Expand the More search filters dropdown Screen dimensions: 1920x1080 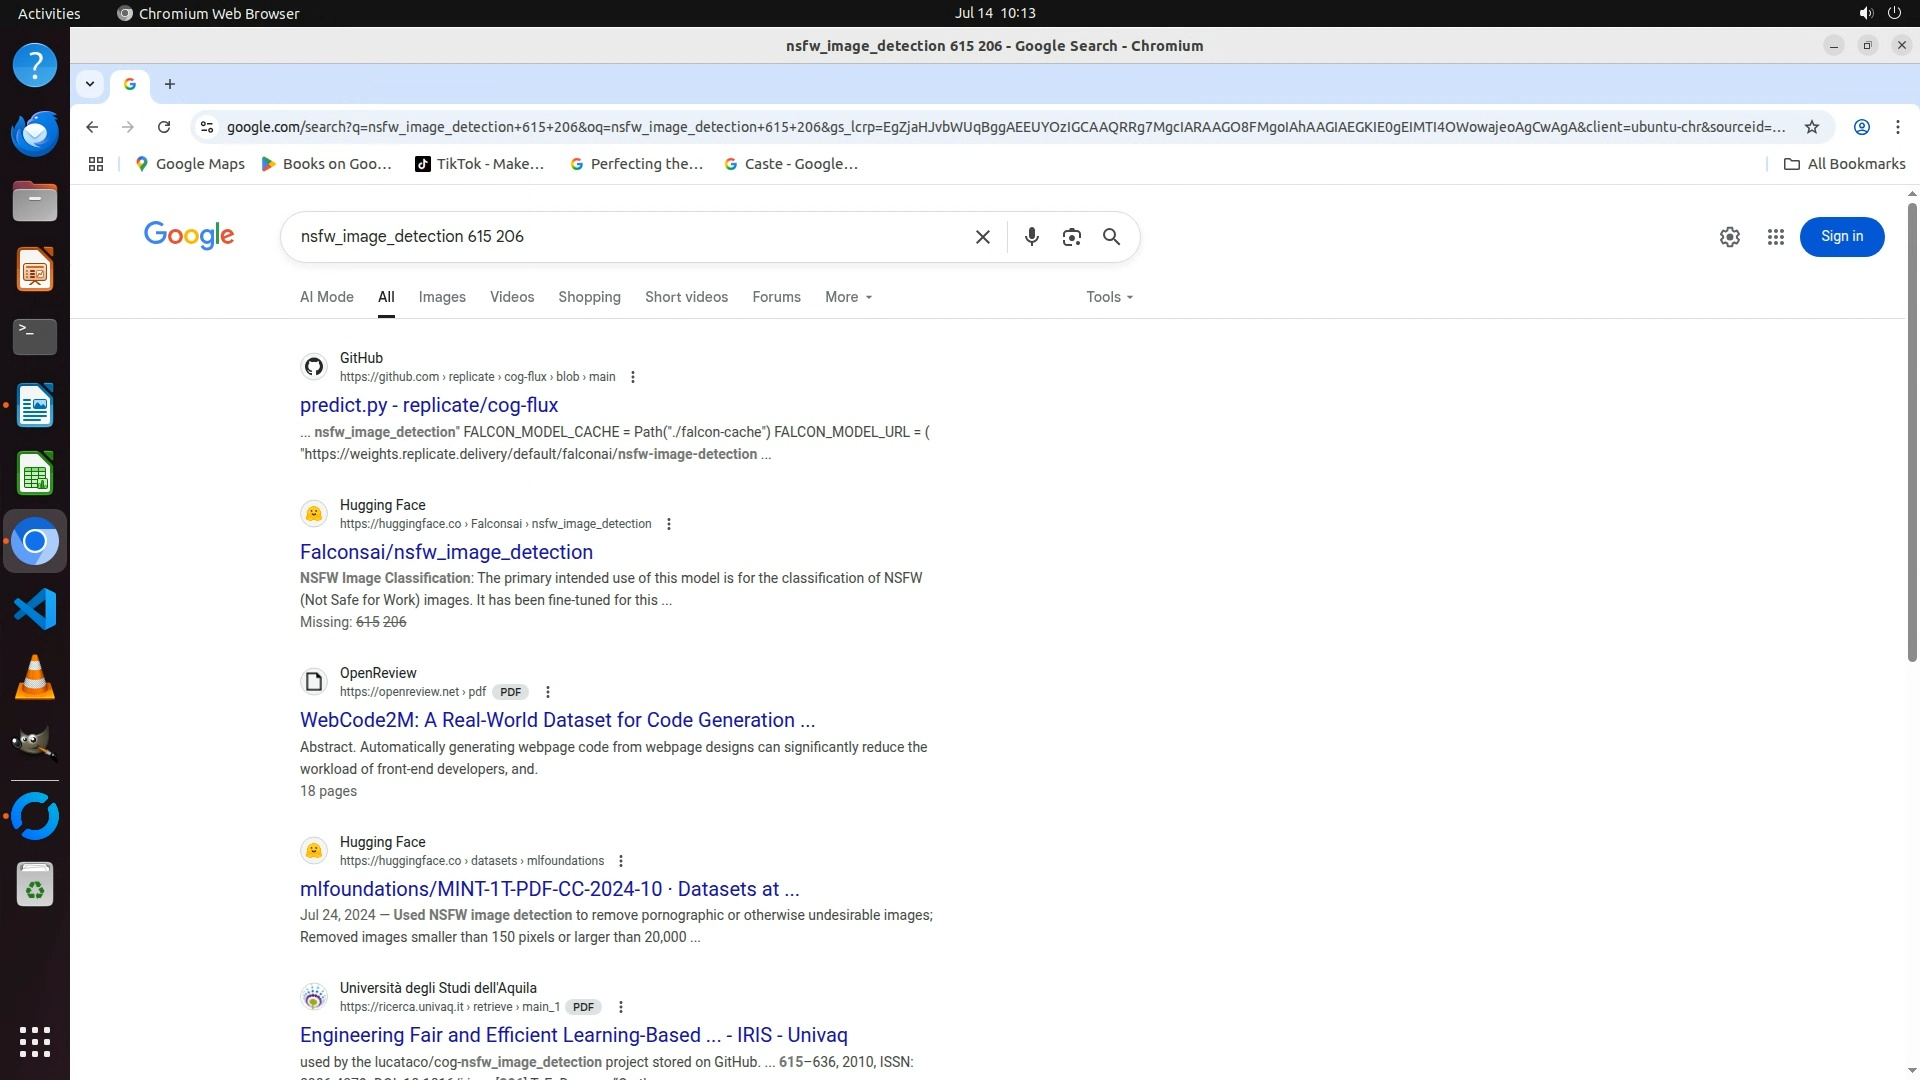(848, 297)
